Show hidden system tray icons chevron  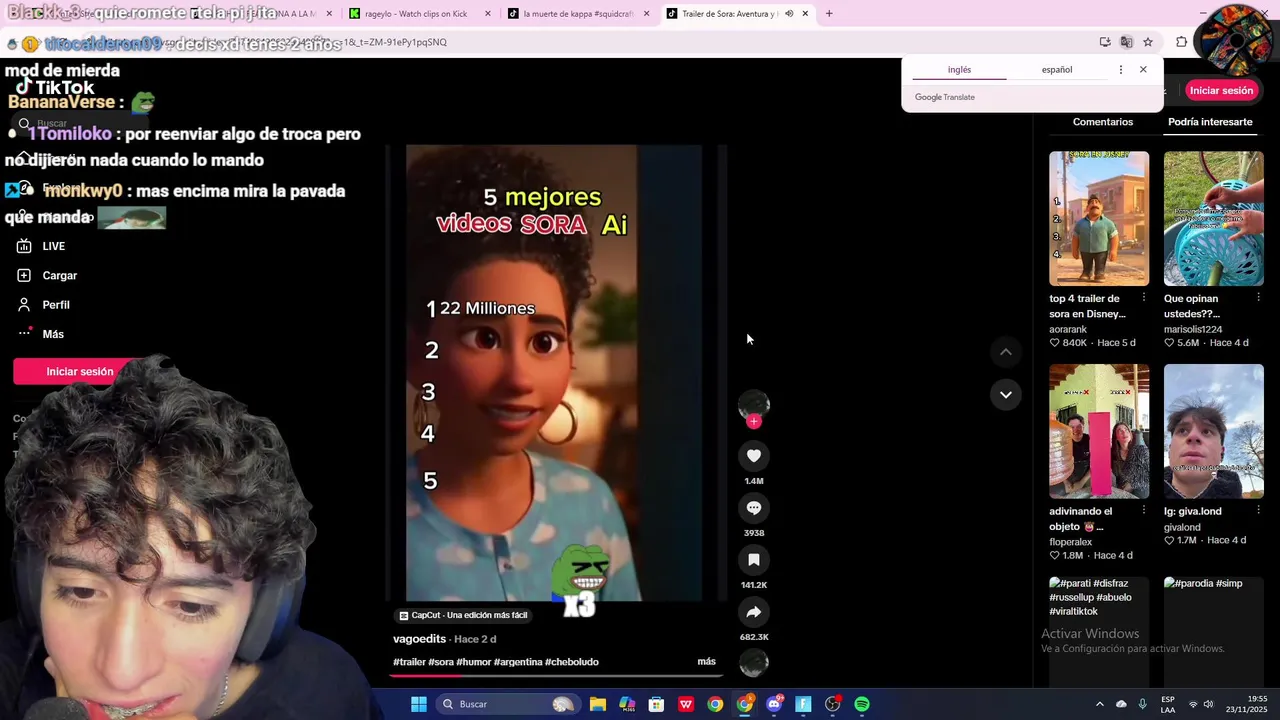click(1099, 704)
